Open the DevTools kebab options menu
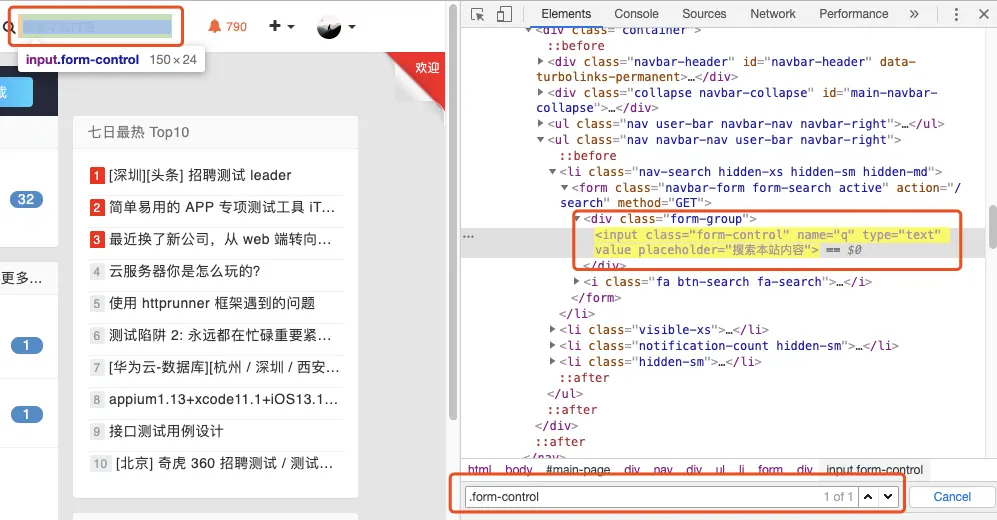997x520 pixels. coord(956,14)
